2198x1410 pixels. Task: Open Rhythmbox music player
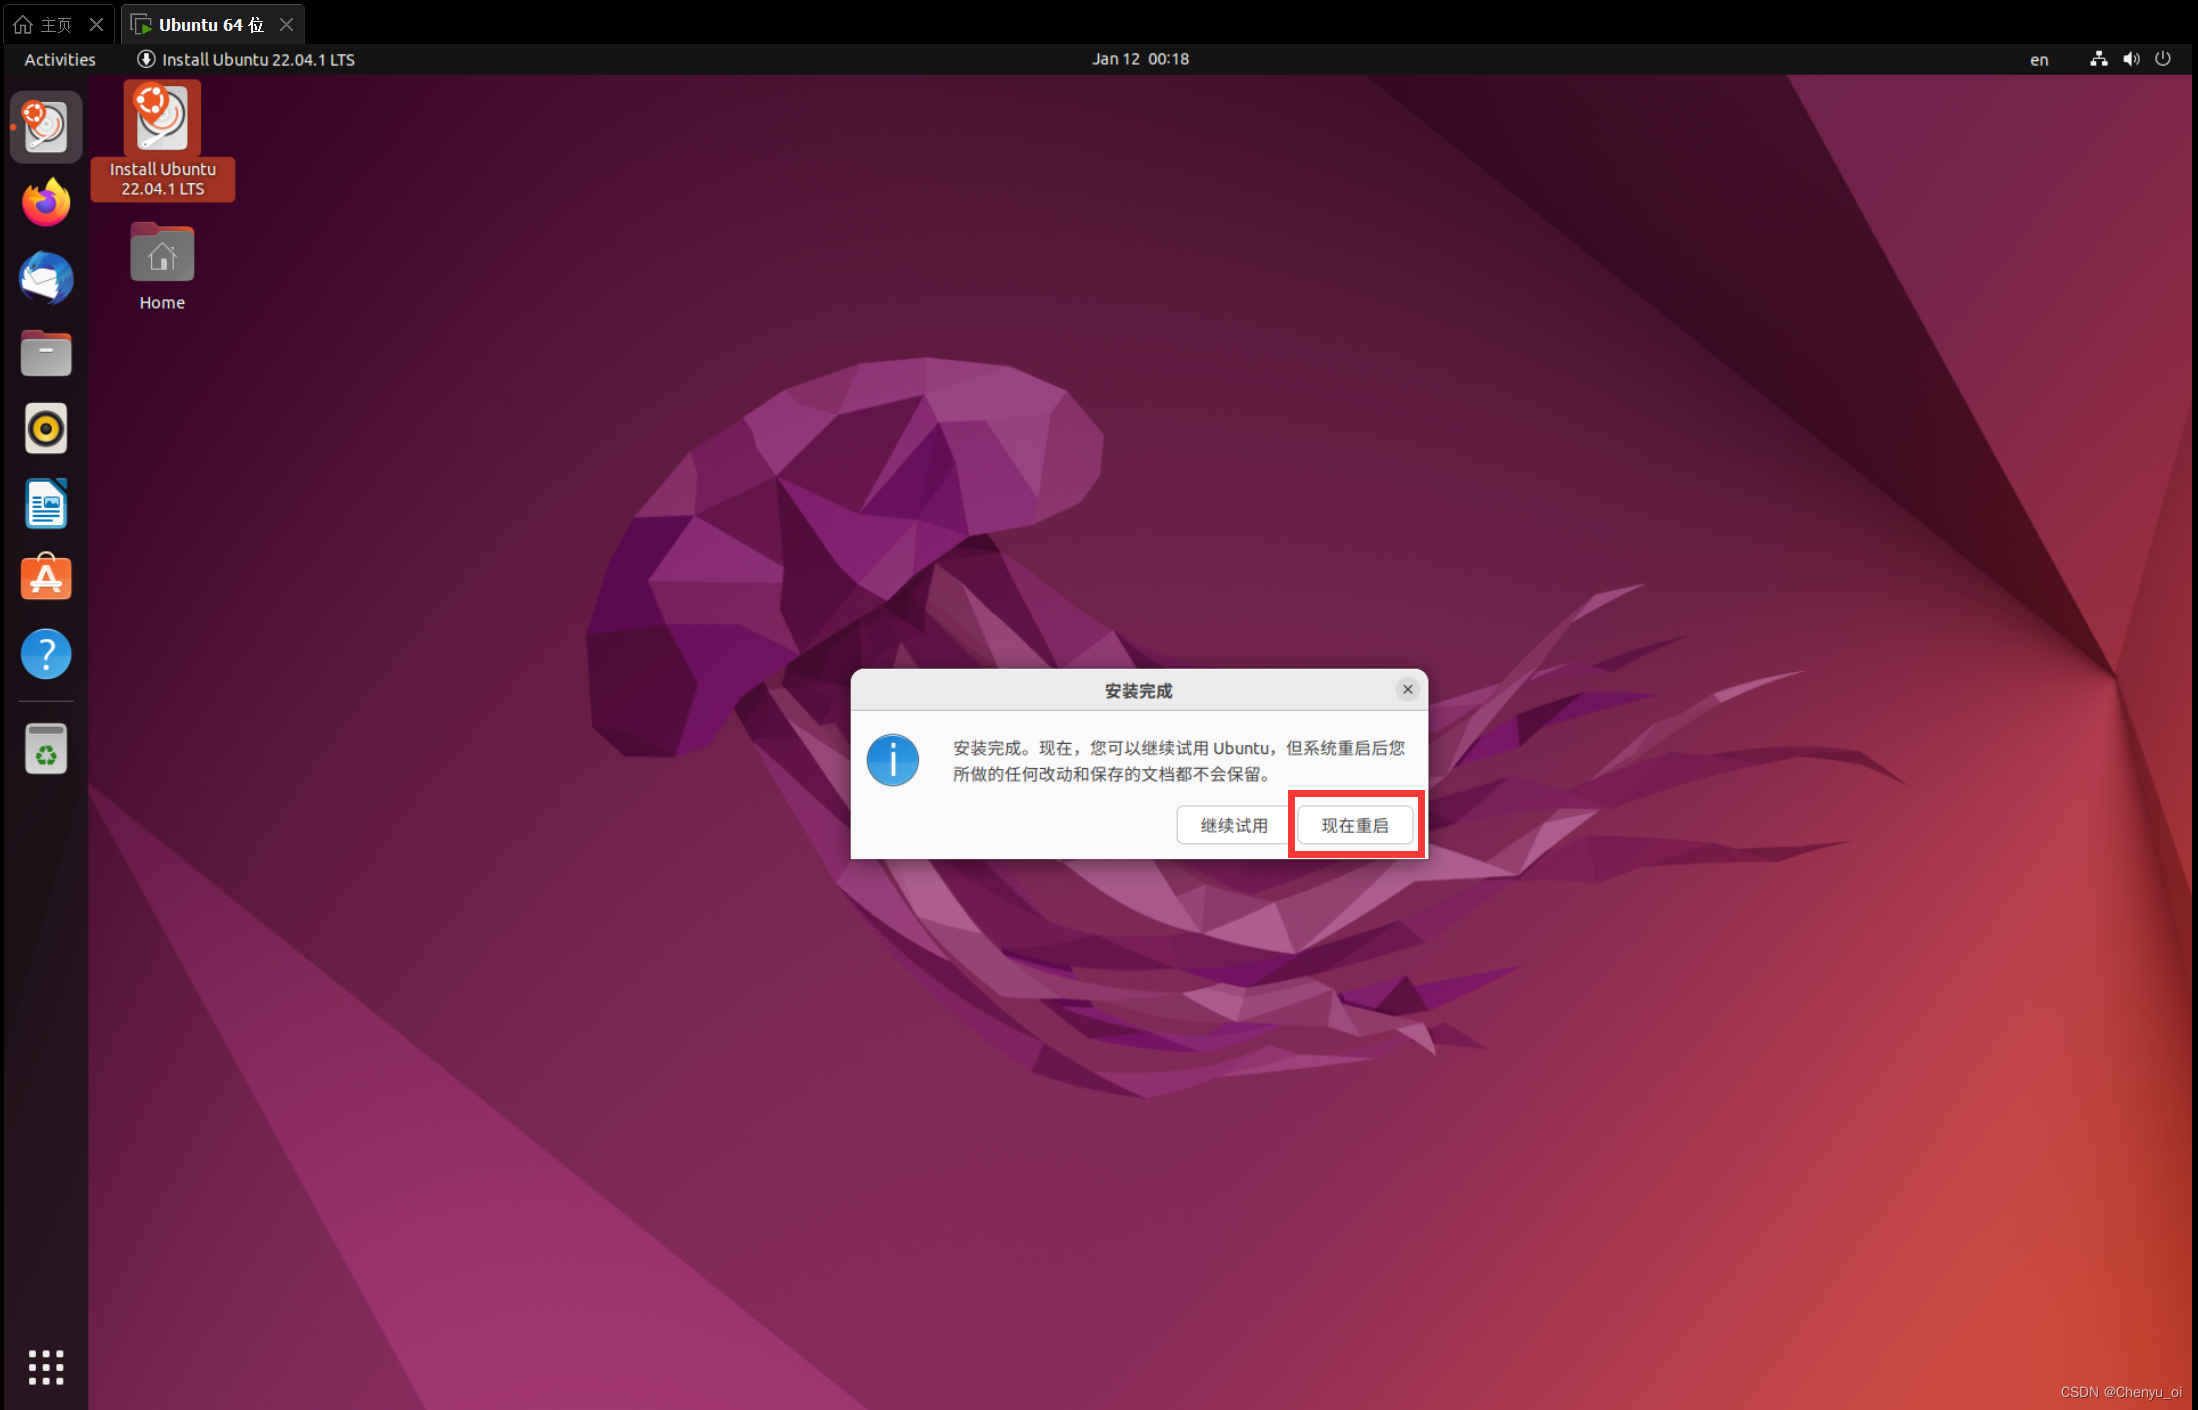46,429
